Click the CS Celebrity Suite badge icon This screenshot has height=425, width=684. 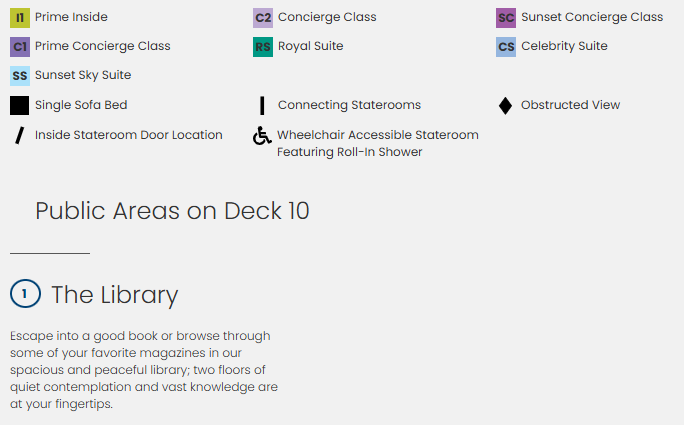tap(506, 46)
